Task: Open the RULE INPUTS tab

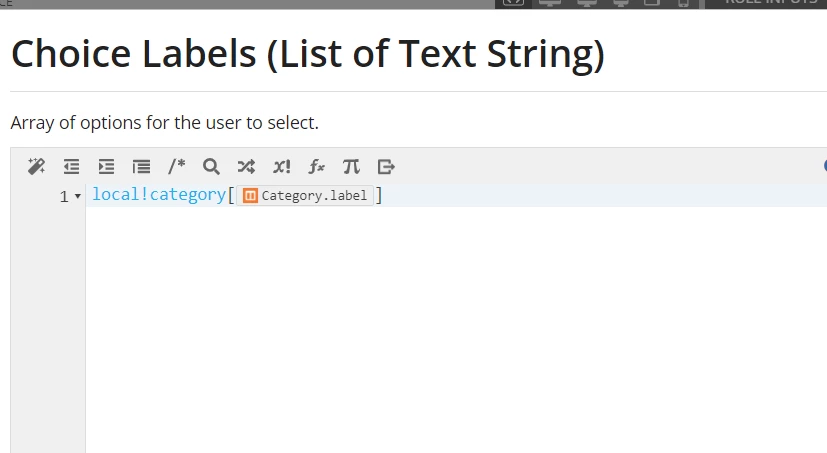Action: [x=771, y=2]
